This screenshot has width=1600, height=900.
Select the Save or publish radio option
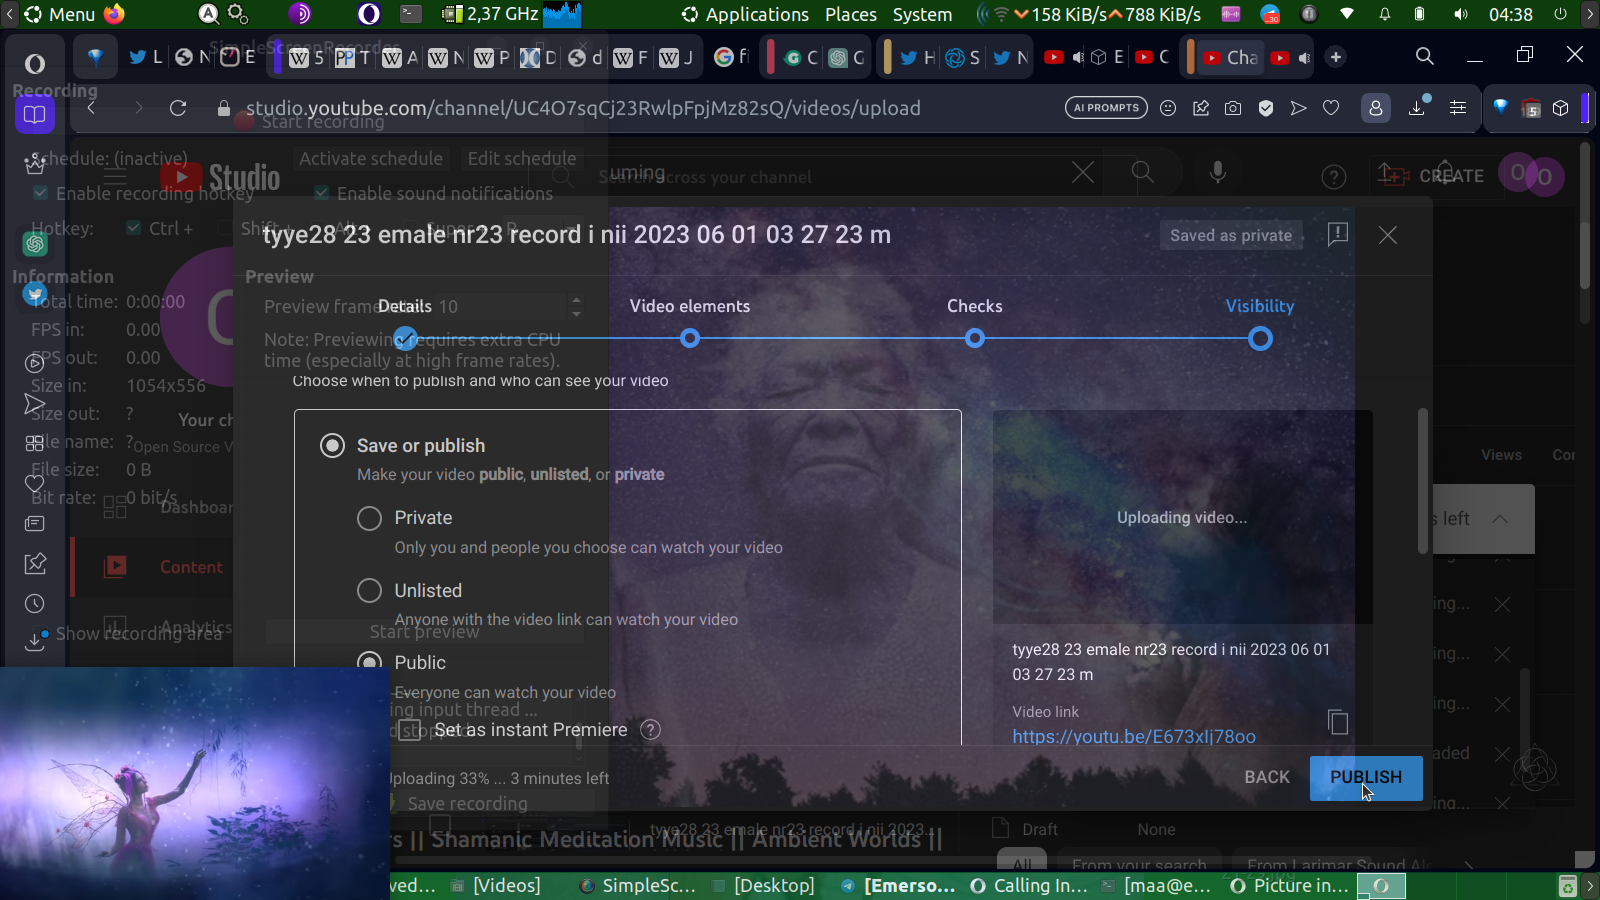click(332, 446)
